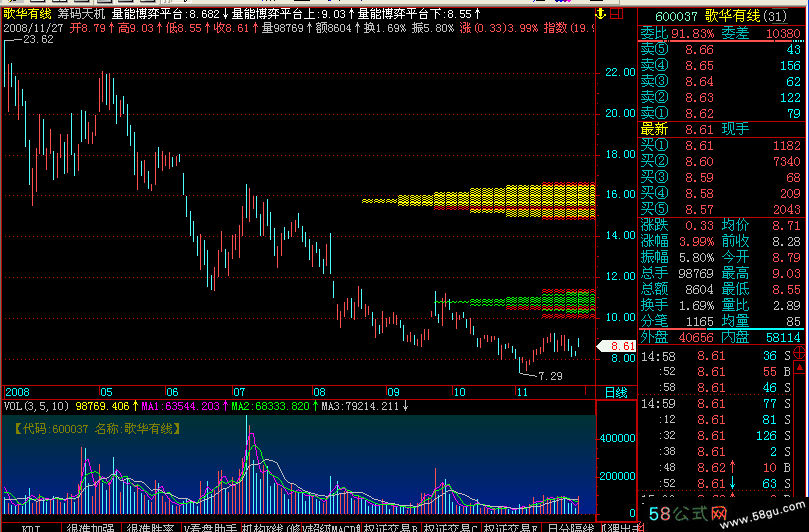This screenshot has width=809, height=532.
Task: Click the 歌华有线 label at chart top-left
Action: click(28, 14)
